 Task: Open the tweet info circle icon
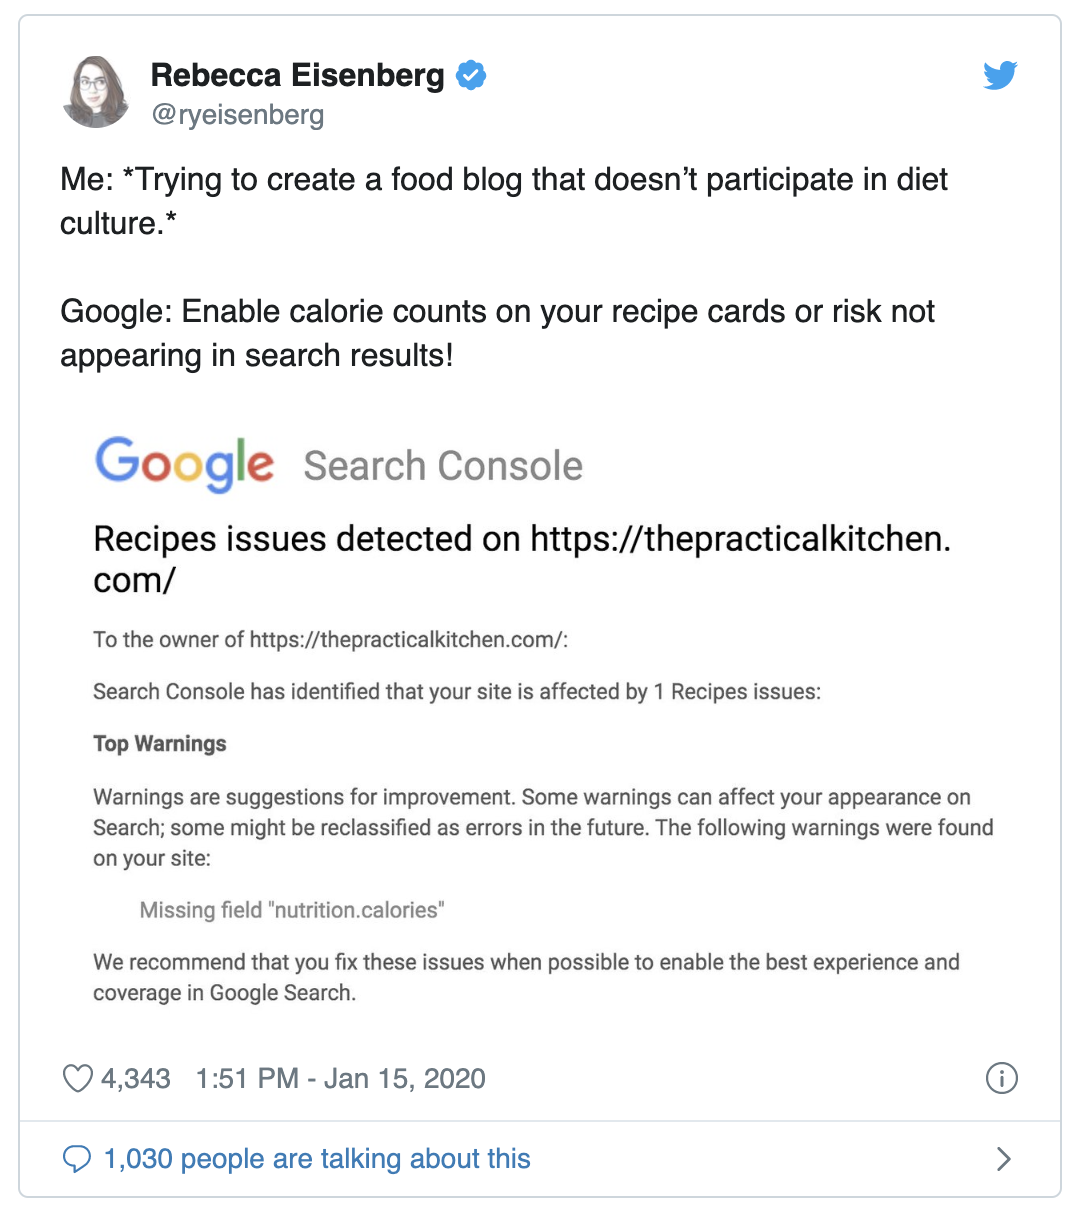1001,1078
